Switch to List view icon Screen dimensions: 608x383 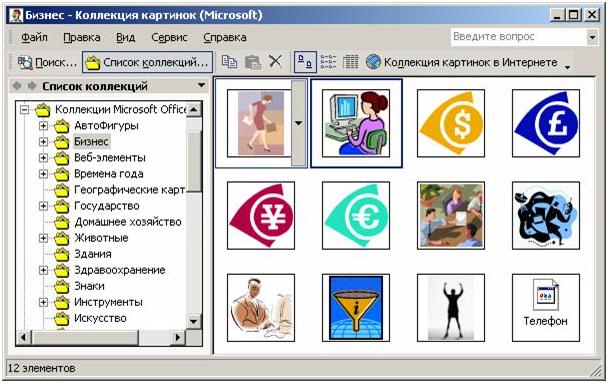[328, 62]
